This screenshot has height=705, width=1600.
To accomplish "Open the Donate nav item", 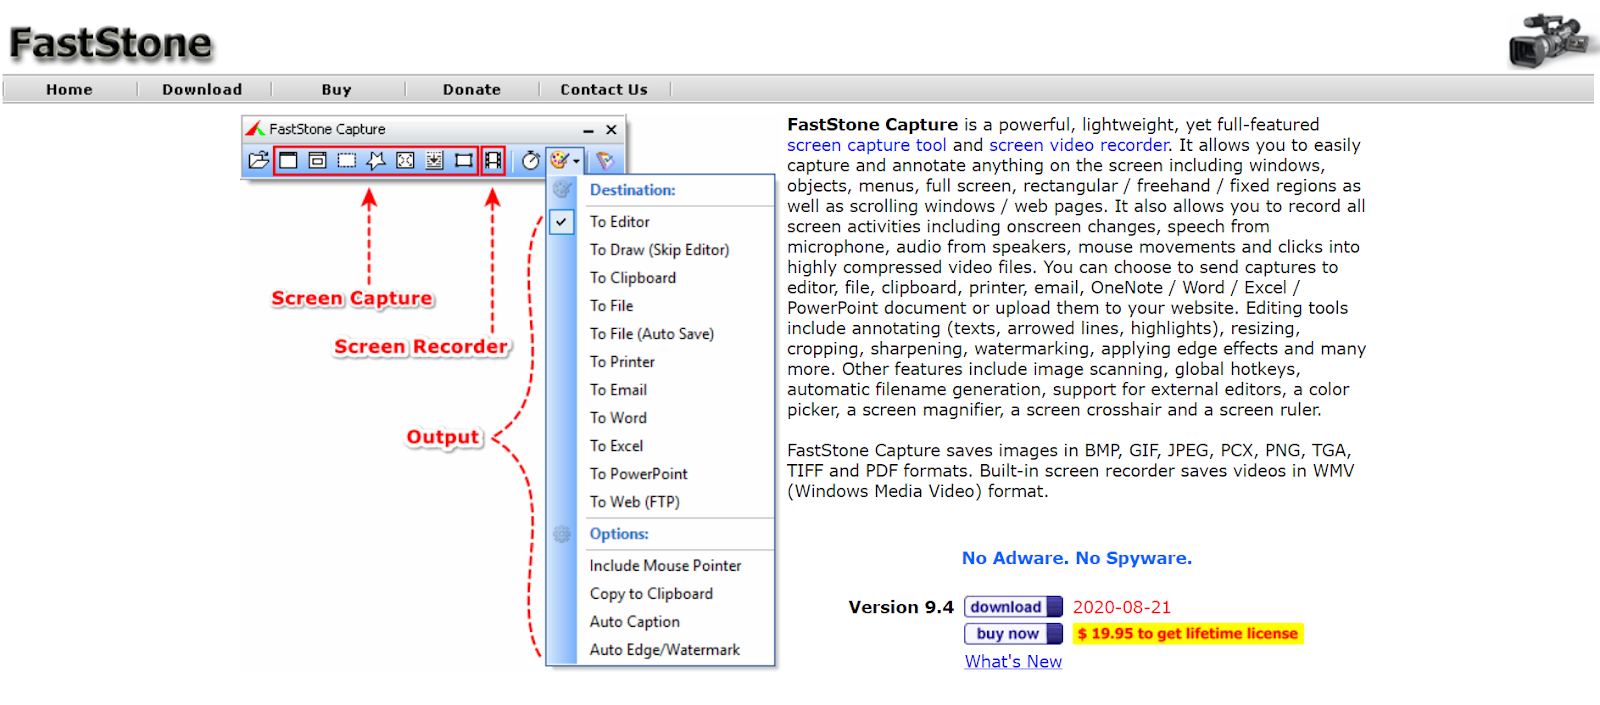I will coord(472,89).
